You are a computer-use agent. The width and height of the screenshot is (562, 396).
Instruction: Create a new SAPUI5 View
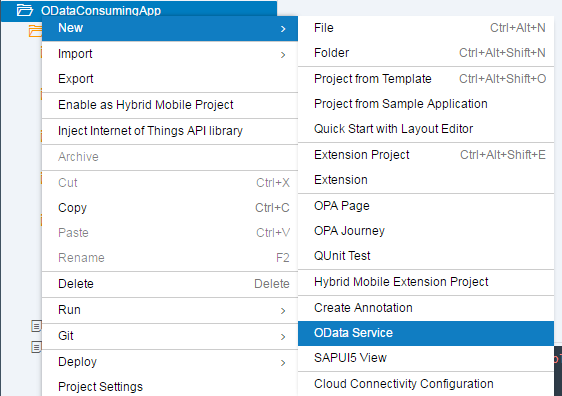[426, 358]
